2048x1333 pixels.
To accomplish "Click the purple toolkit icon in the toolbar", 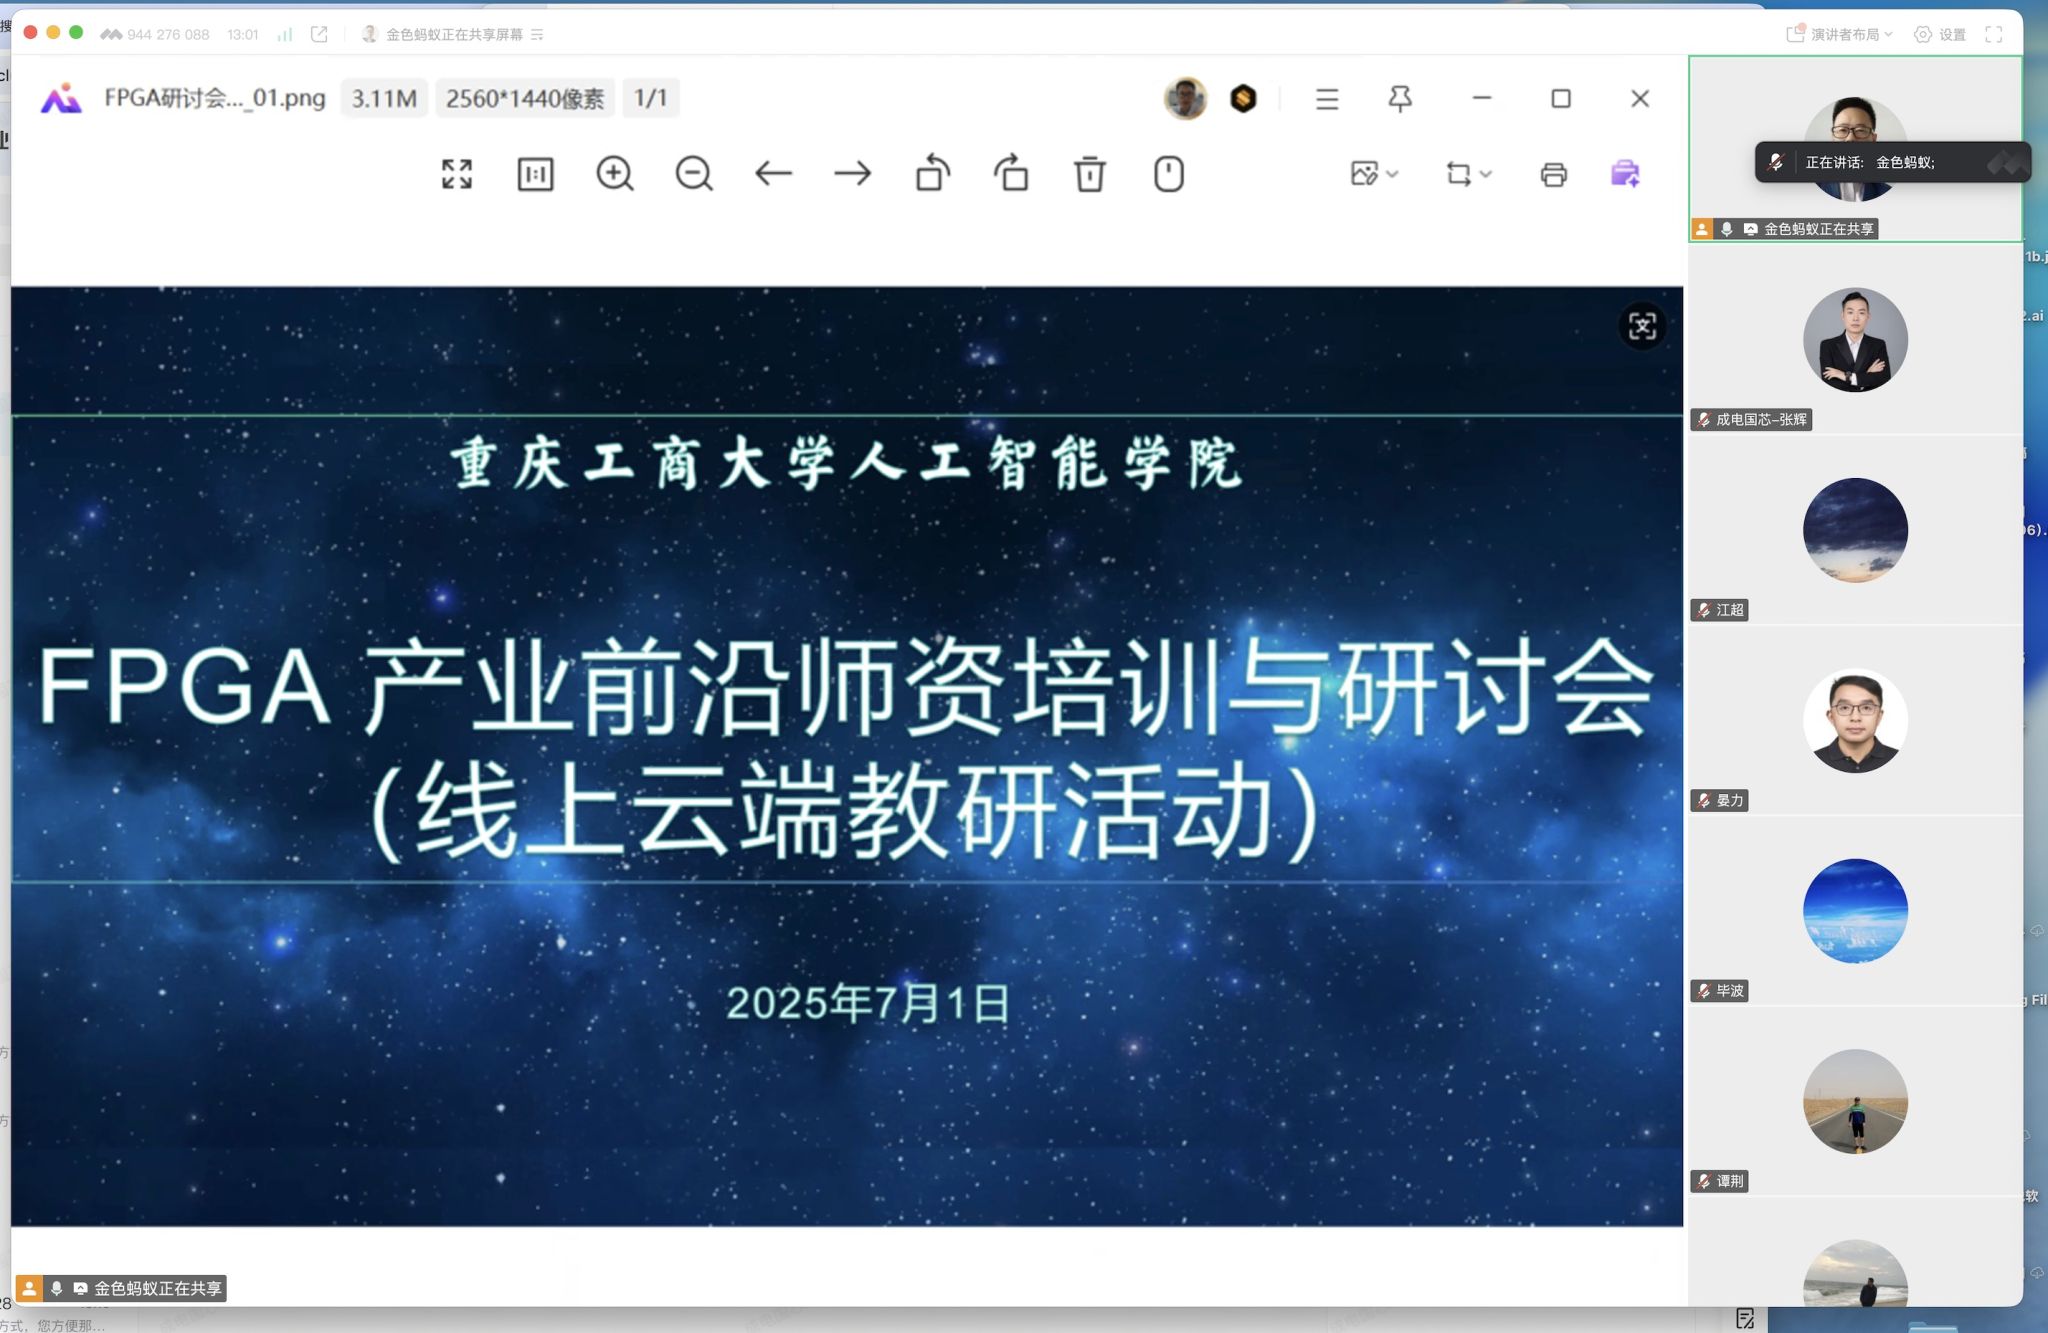I will (x=1627, y=174).
